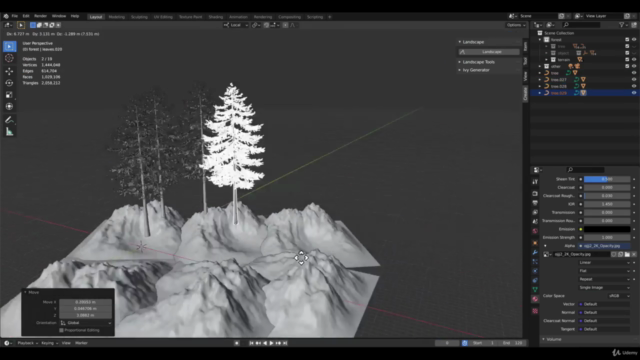Open the Modifier properties wrench icon

tap(535, 252)
